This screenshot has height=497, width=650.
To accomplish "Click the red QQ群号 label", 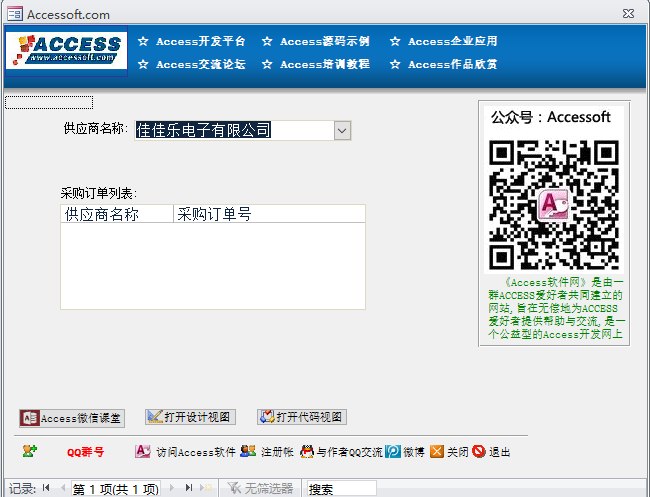I will tap(85, 452).
